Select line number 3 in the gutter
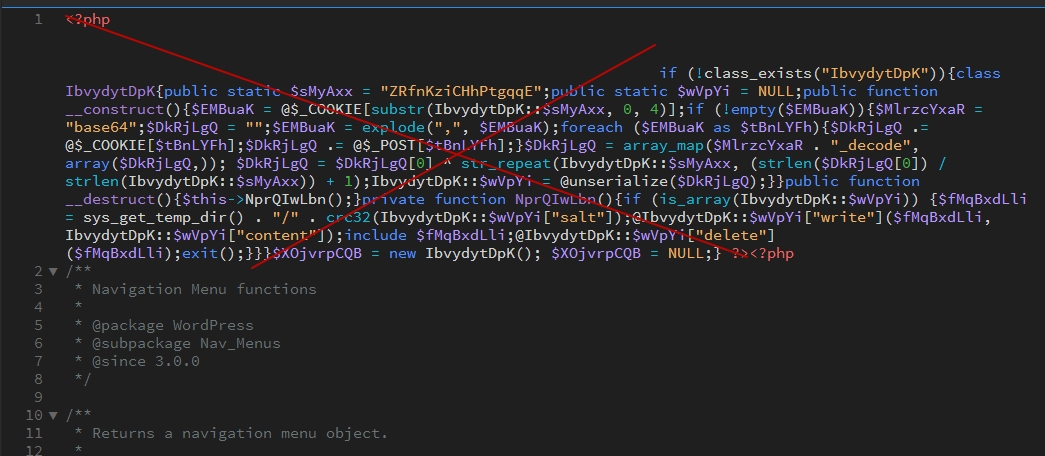 coord(38,289)
